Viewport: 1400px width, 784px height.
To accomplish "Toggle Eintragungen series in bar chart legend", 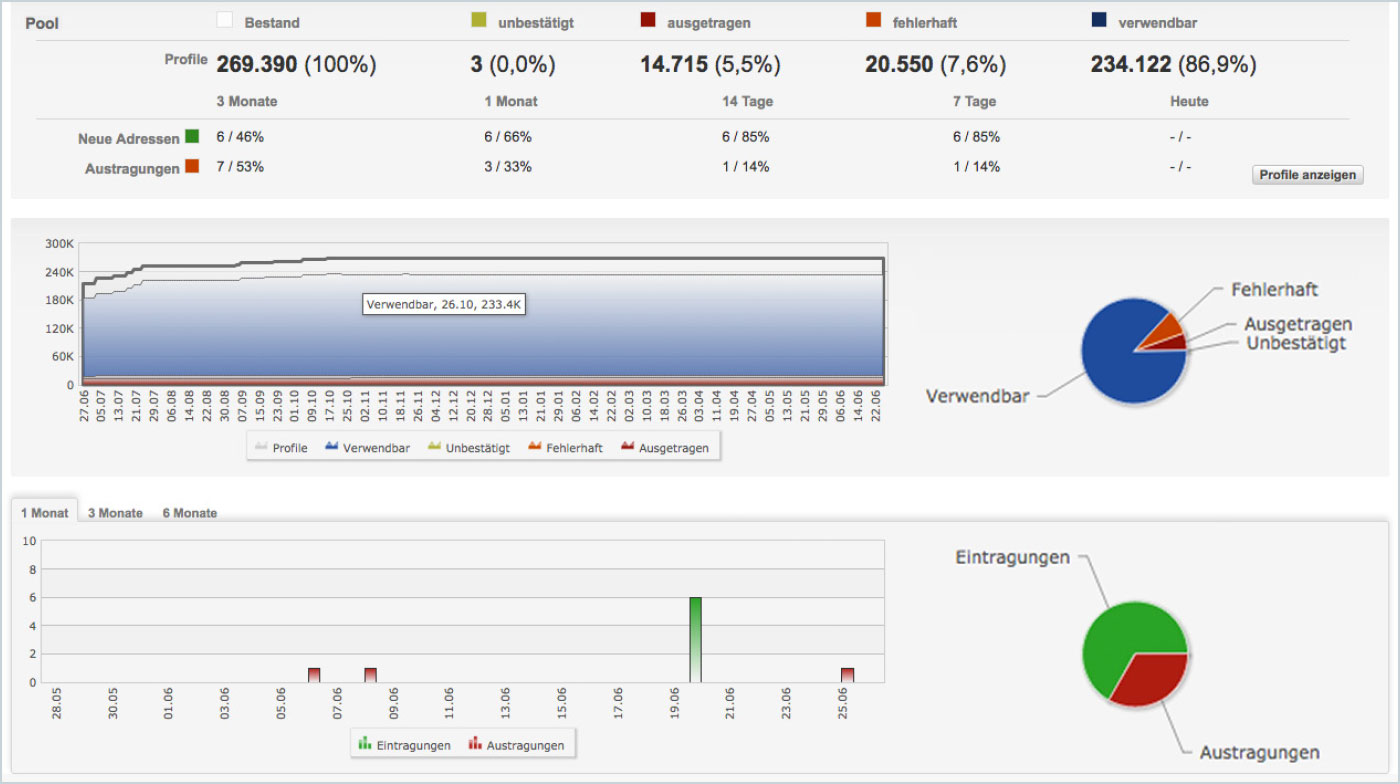I will pos(402,745).
